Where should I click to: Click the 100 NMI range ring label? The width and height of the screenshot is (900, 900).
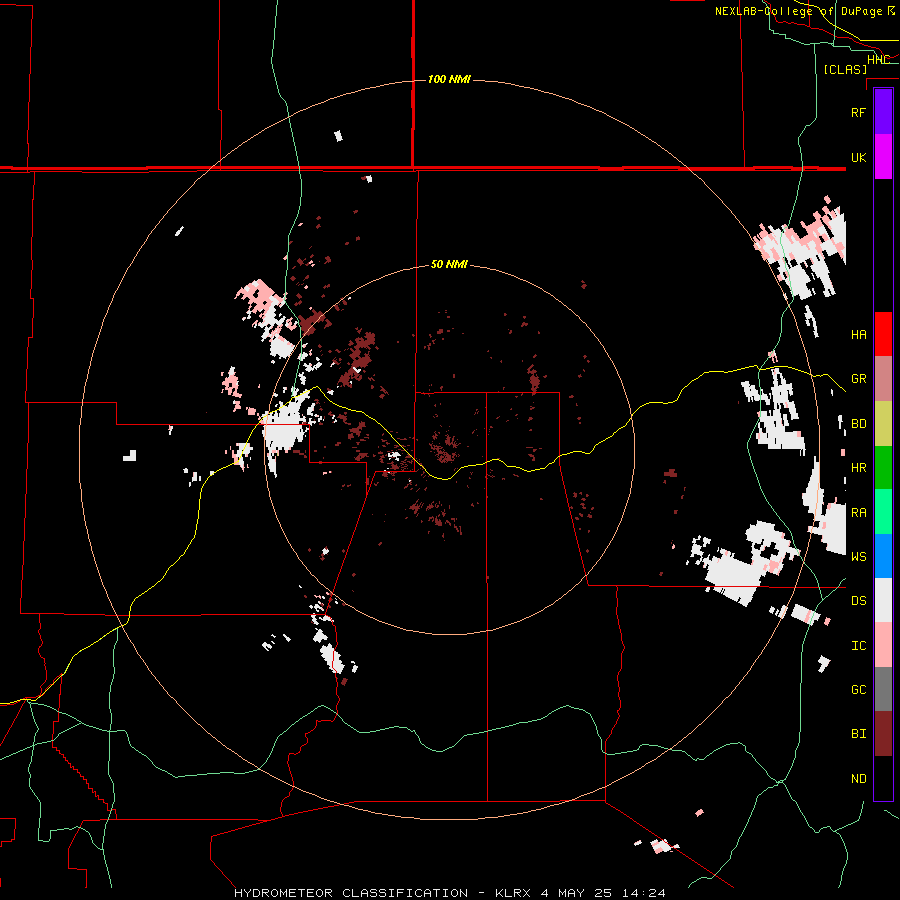point(449,79)
